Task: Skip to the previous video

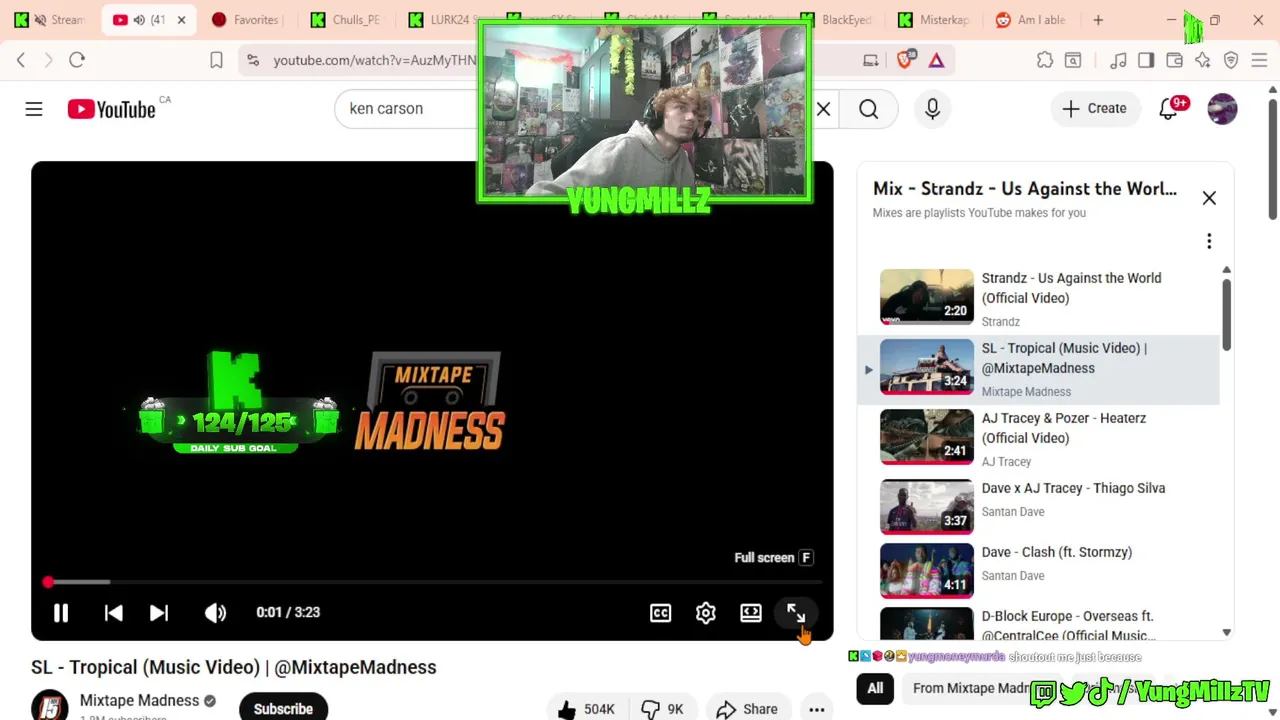Action: (x=114, y=613)
